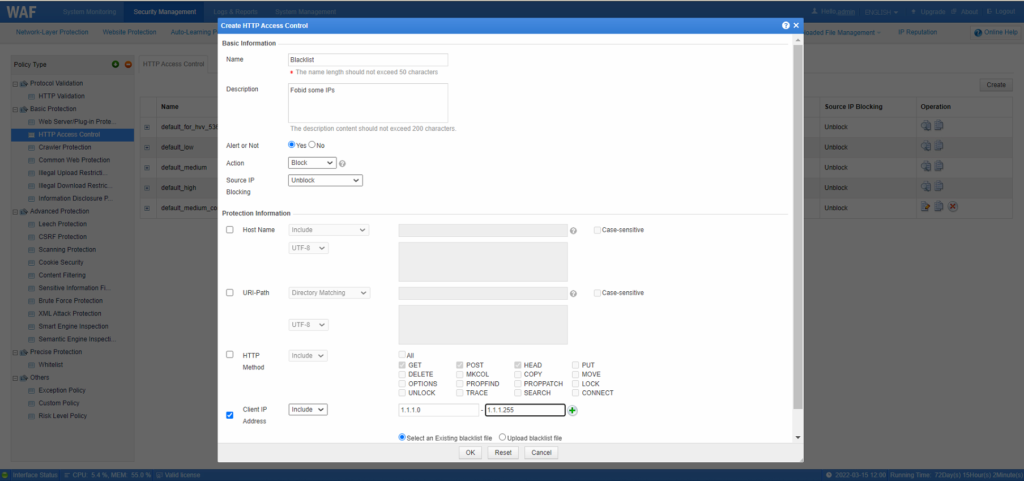Open the dialog's help question-mark icon

[x=786, y=25]
